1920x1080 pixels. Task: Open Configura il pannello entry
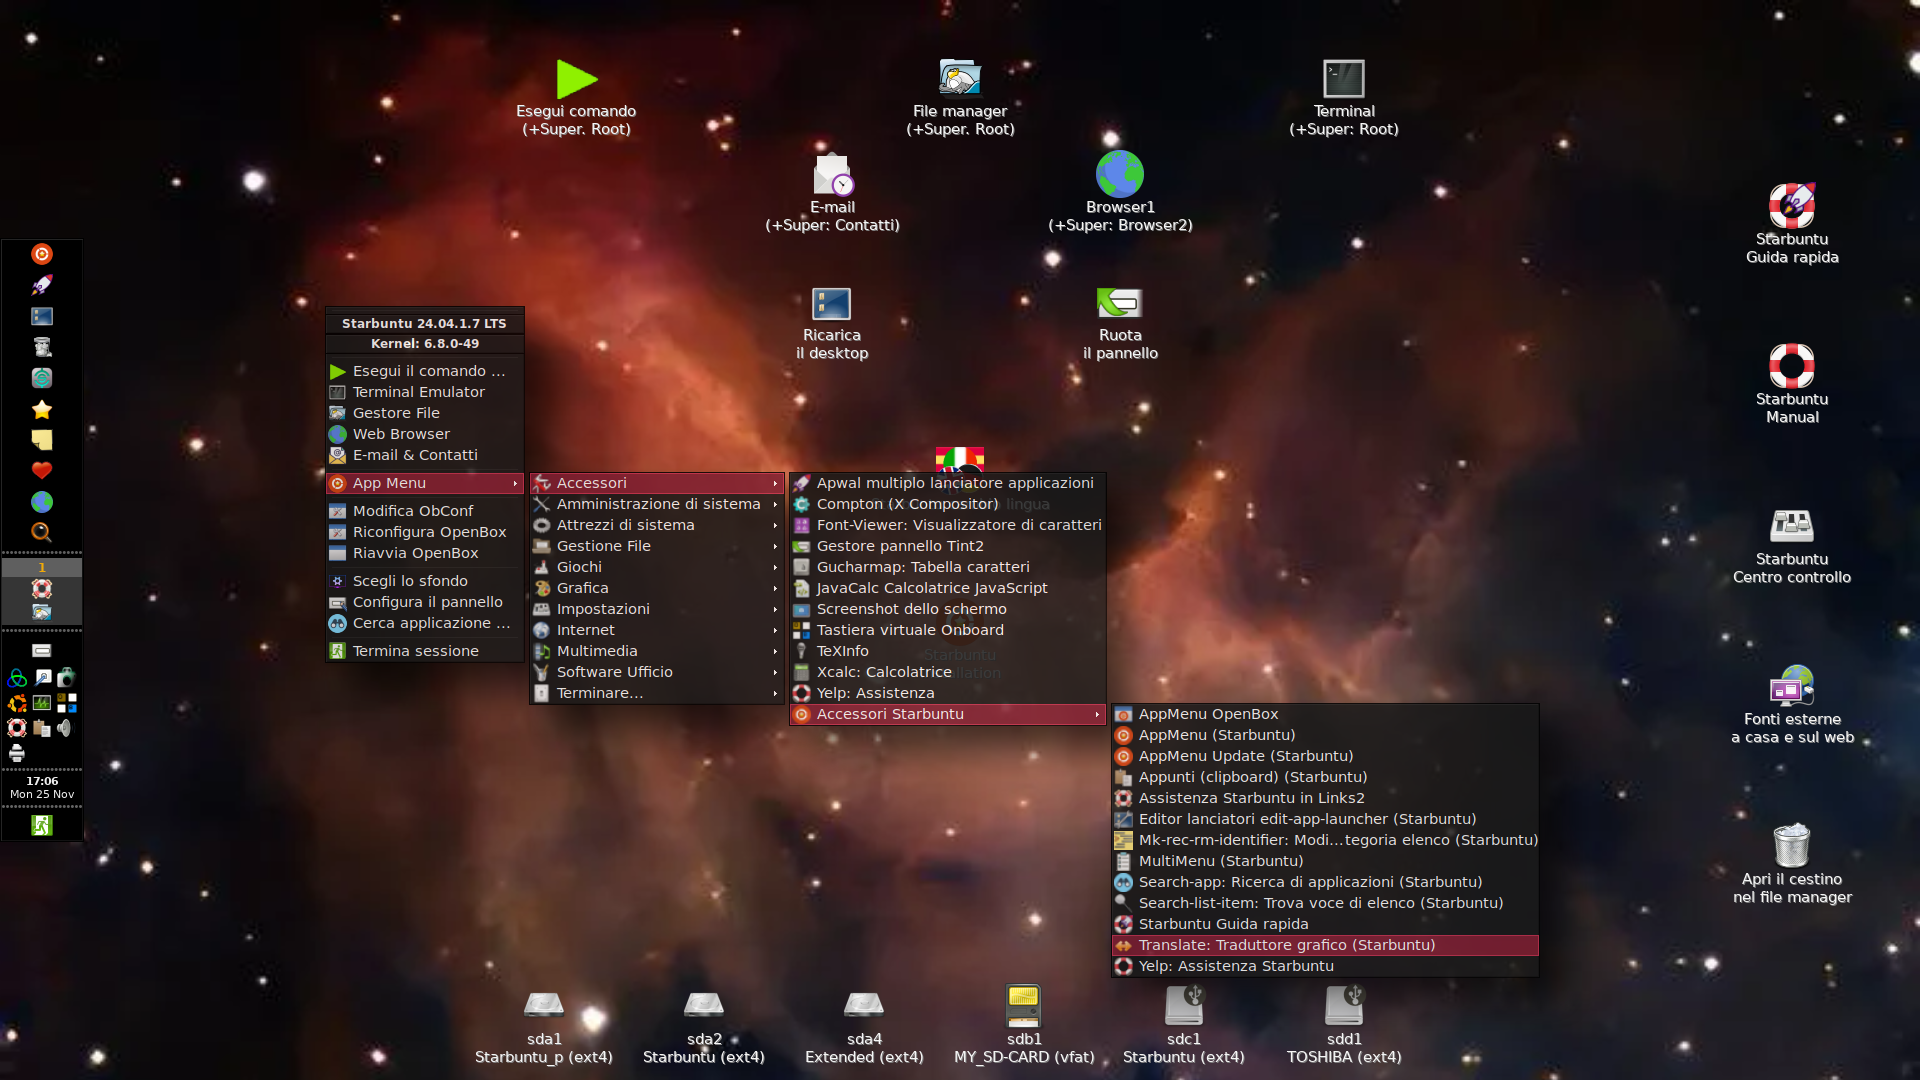425,602
